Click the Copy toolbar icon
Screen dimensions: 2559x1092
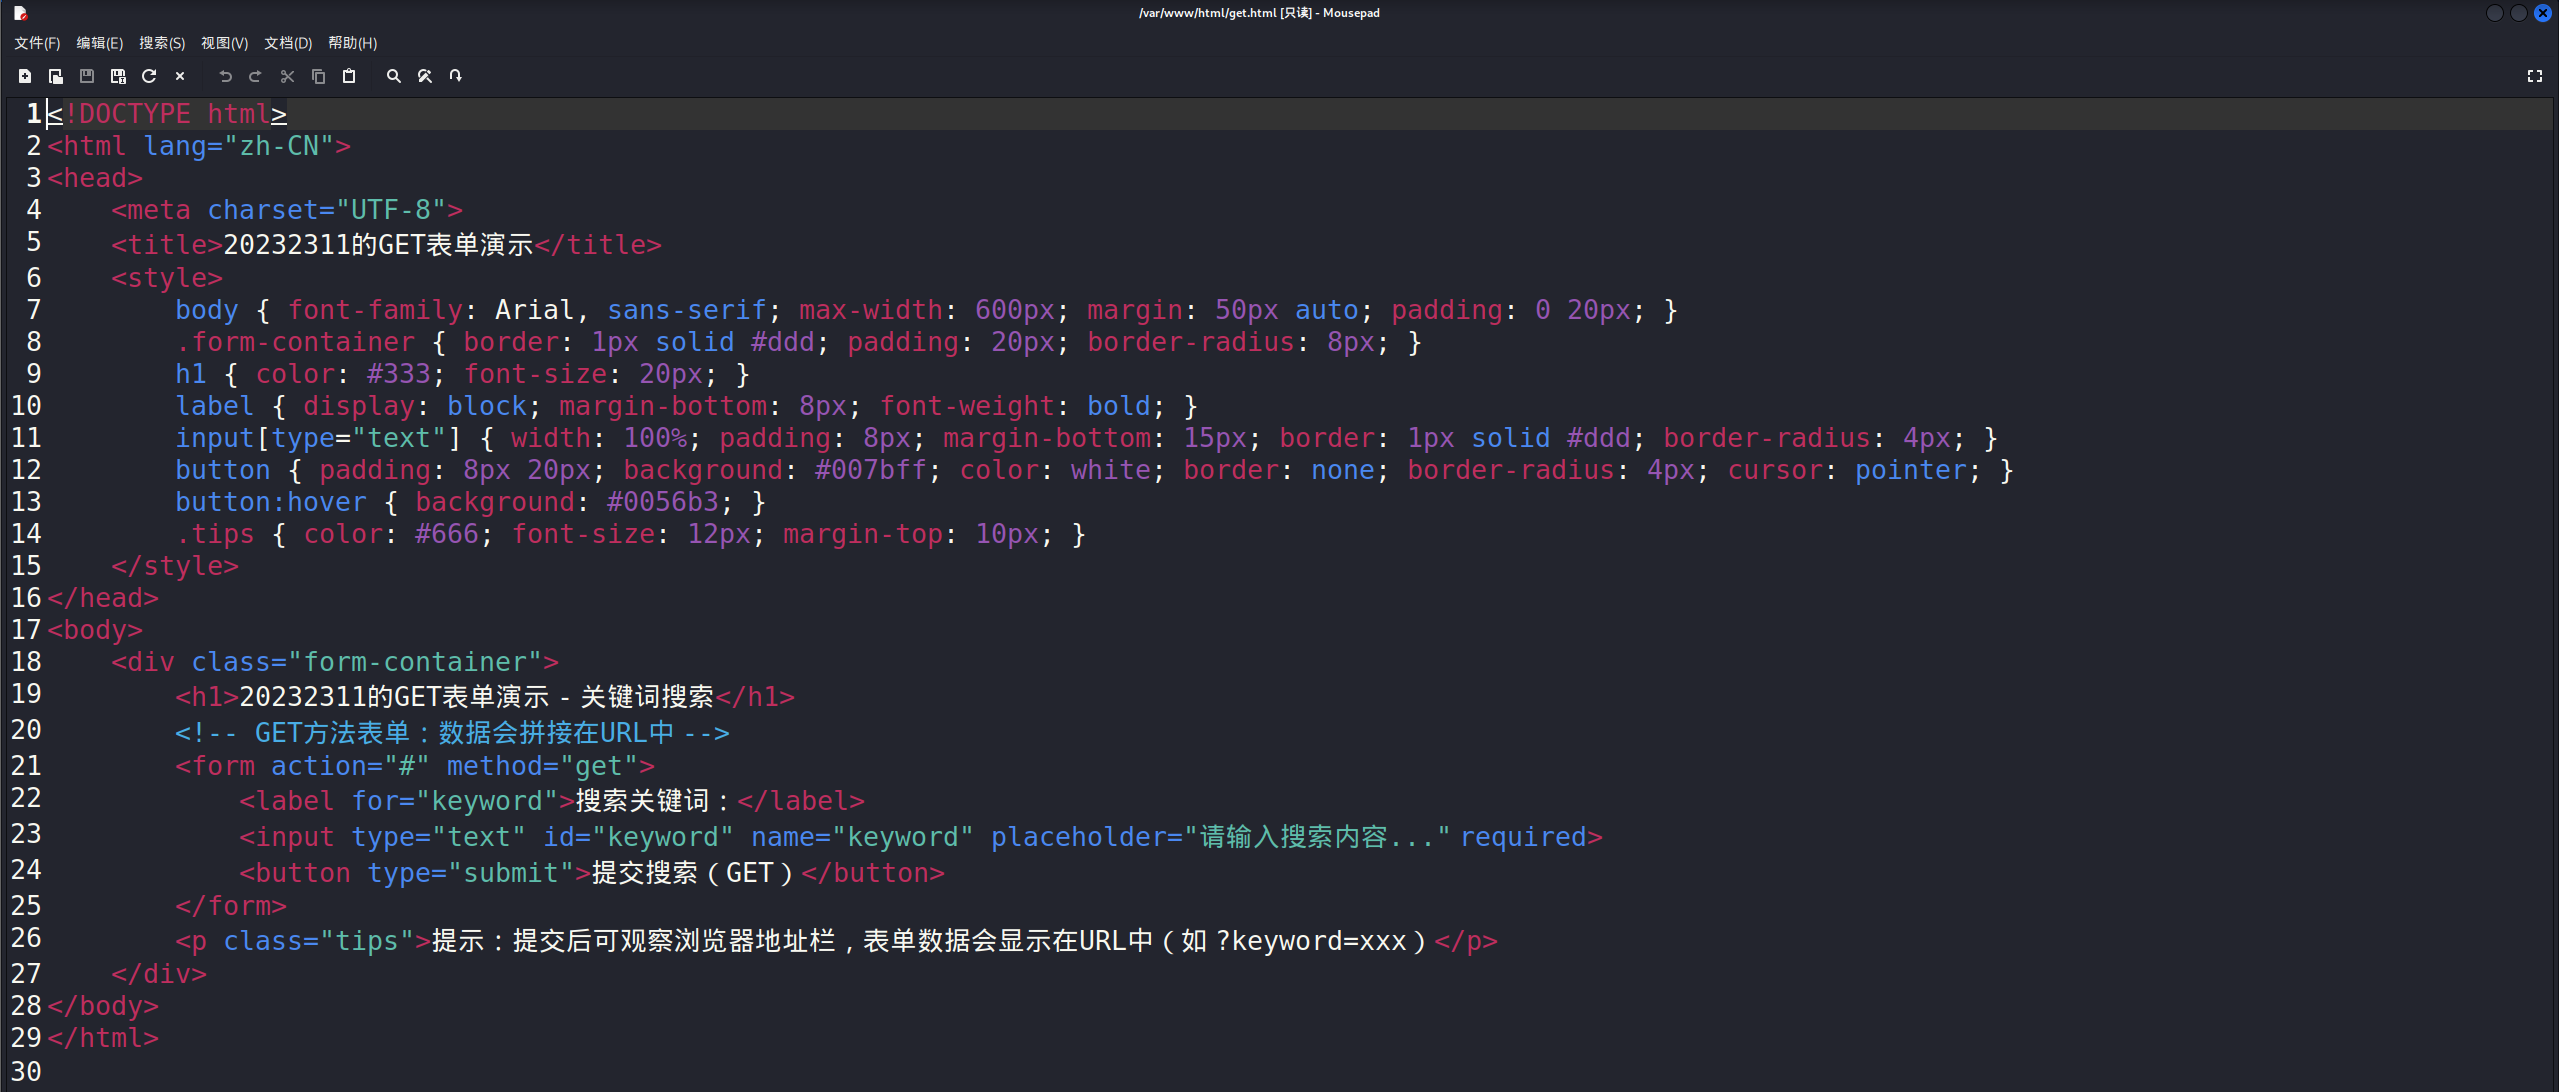(x=318, y=76)
